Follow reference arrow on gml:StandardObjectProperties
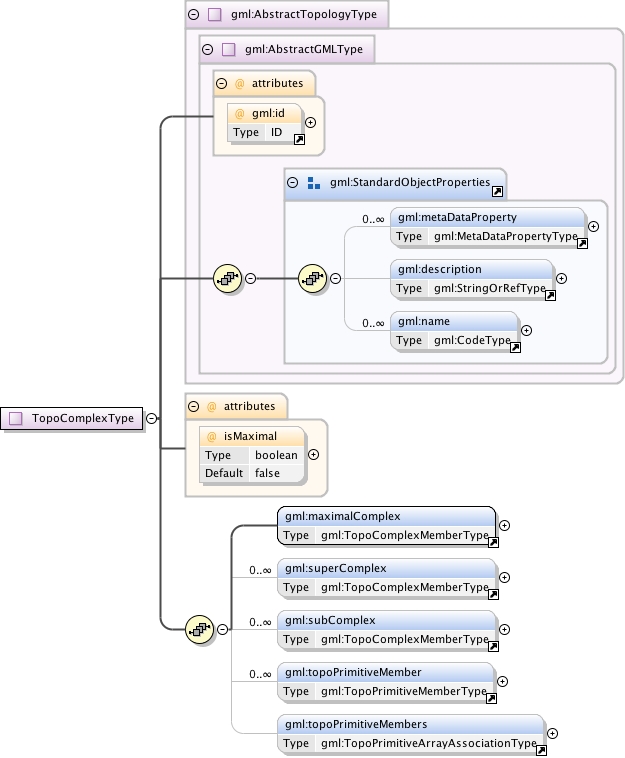This screenshot has height=758, width=625. tap(497, 192)
